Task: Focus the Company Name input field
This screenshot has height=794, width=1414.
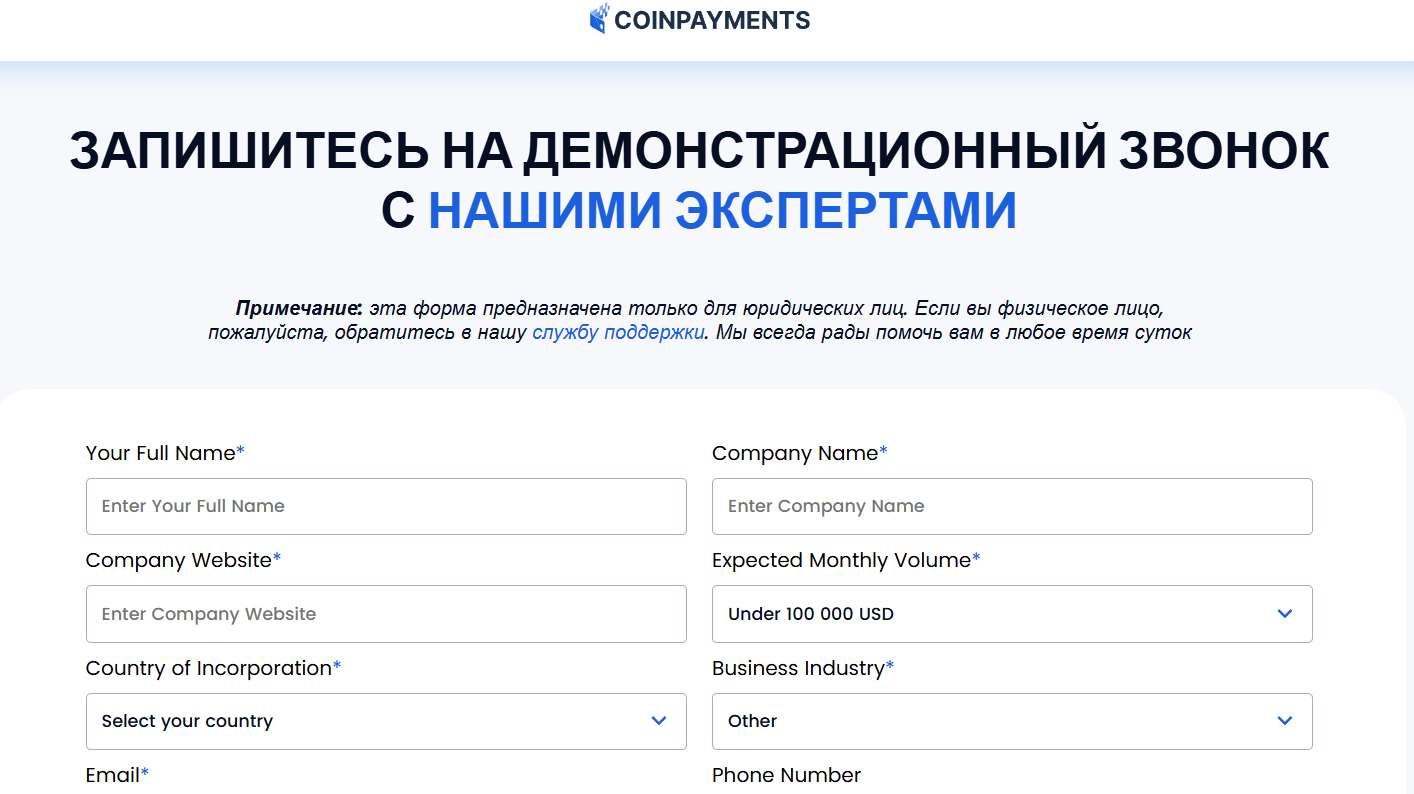Action: coord(1012,506)
